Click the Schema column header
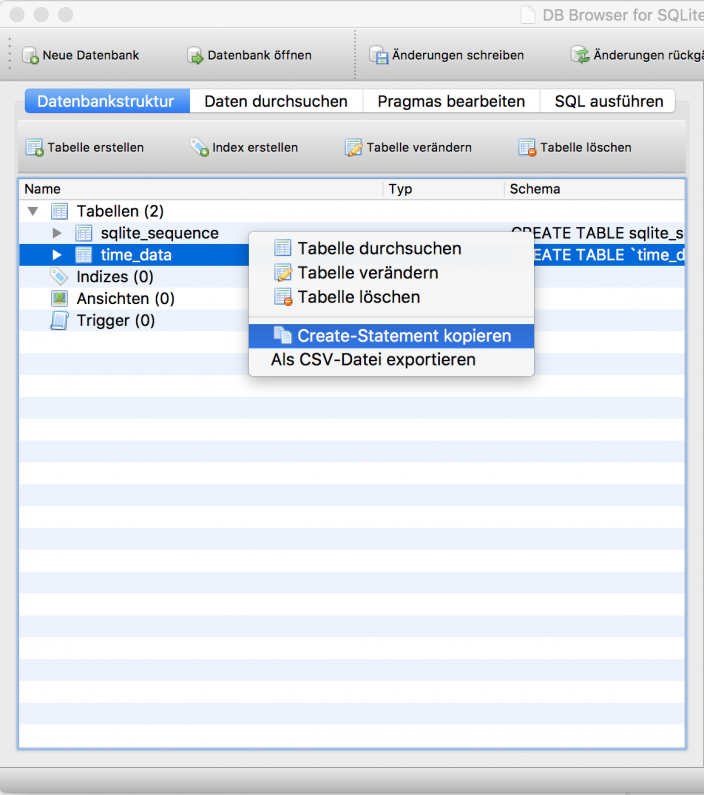The image size is (704, 795). click(535, 189)
